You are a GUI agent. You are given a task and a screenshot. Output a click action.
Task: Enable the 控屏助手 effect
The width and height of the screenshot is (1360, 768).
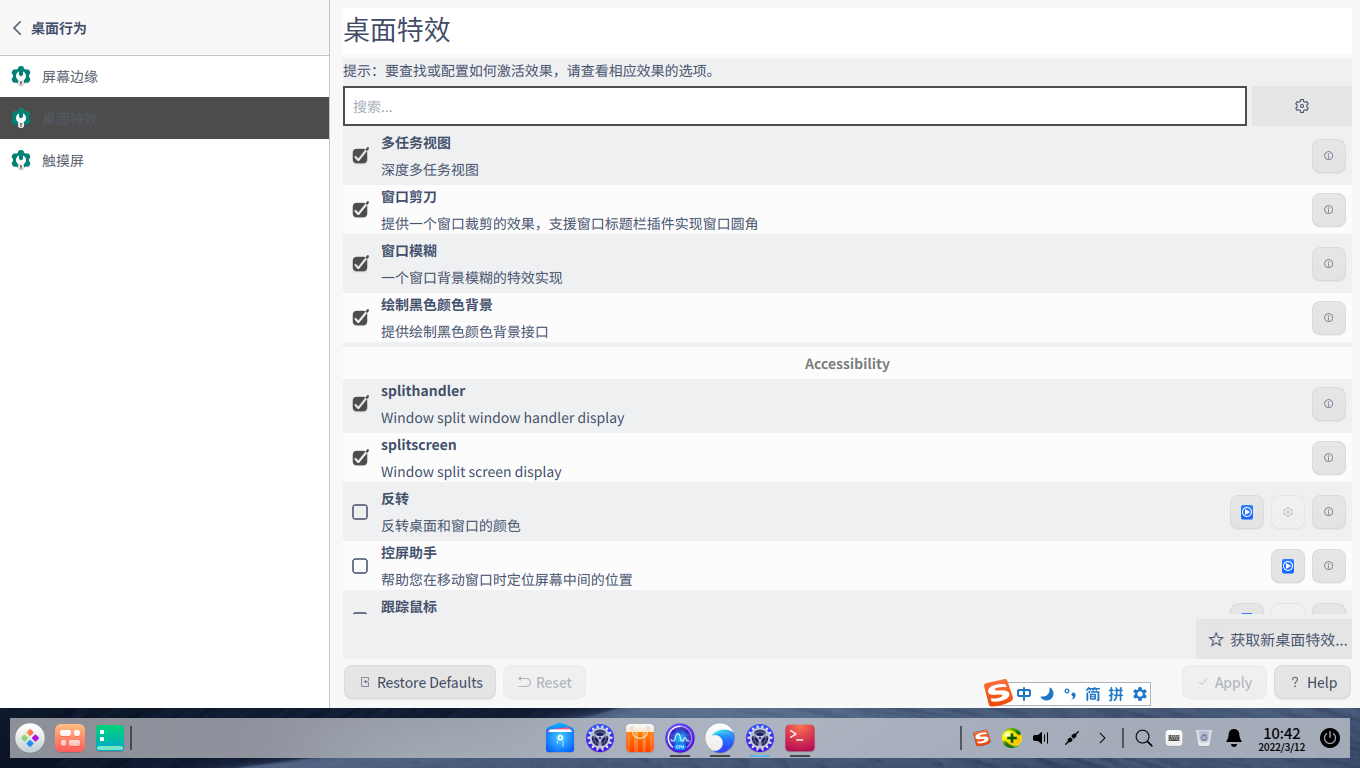(x=360, y=566)
